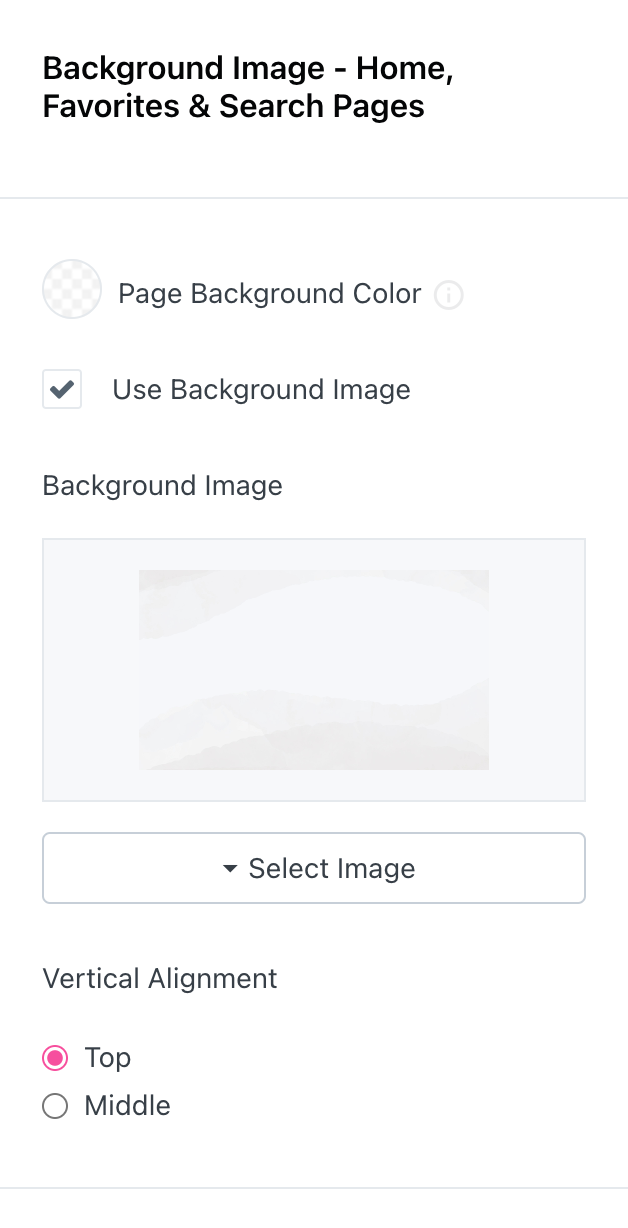628x1228 pixels.
Task: Click the lower wavy band of preview image
Action: click(x=314, y=735)
